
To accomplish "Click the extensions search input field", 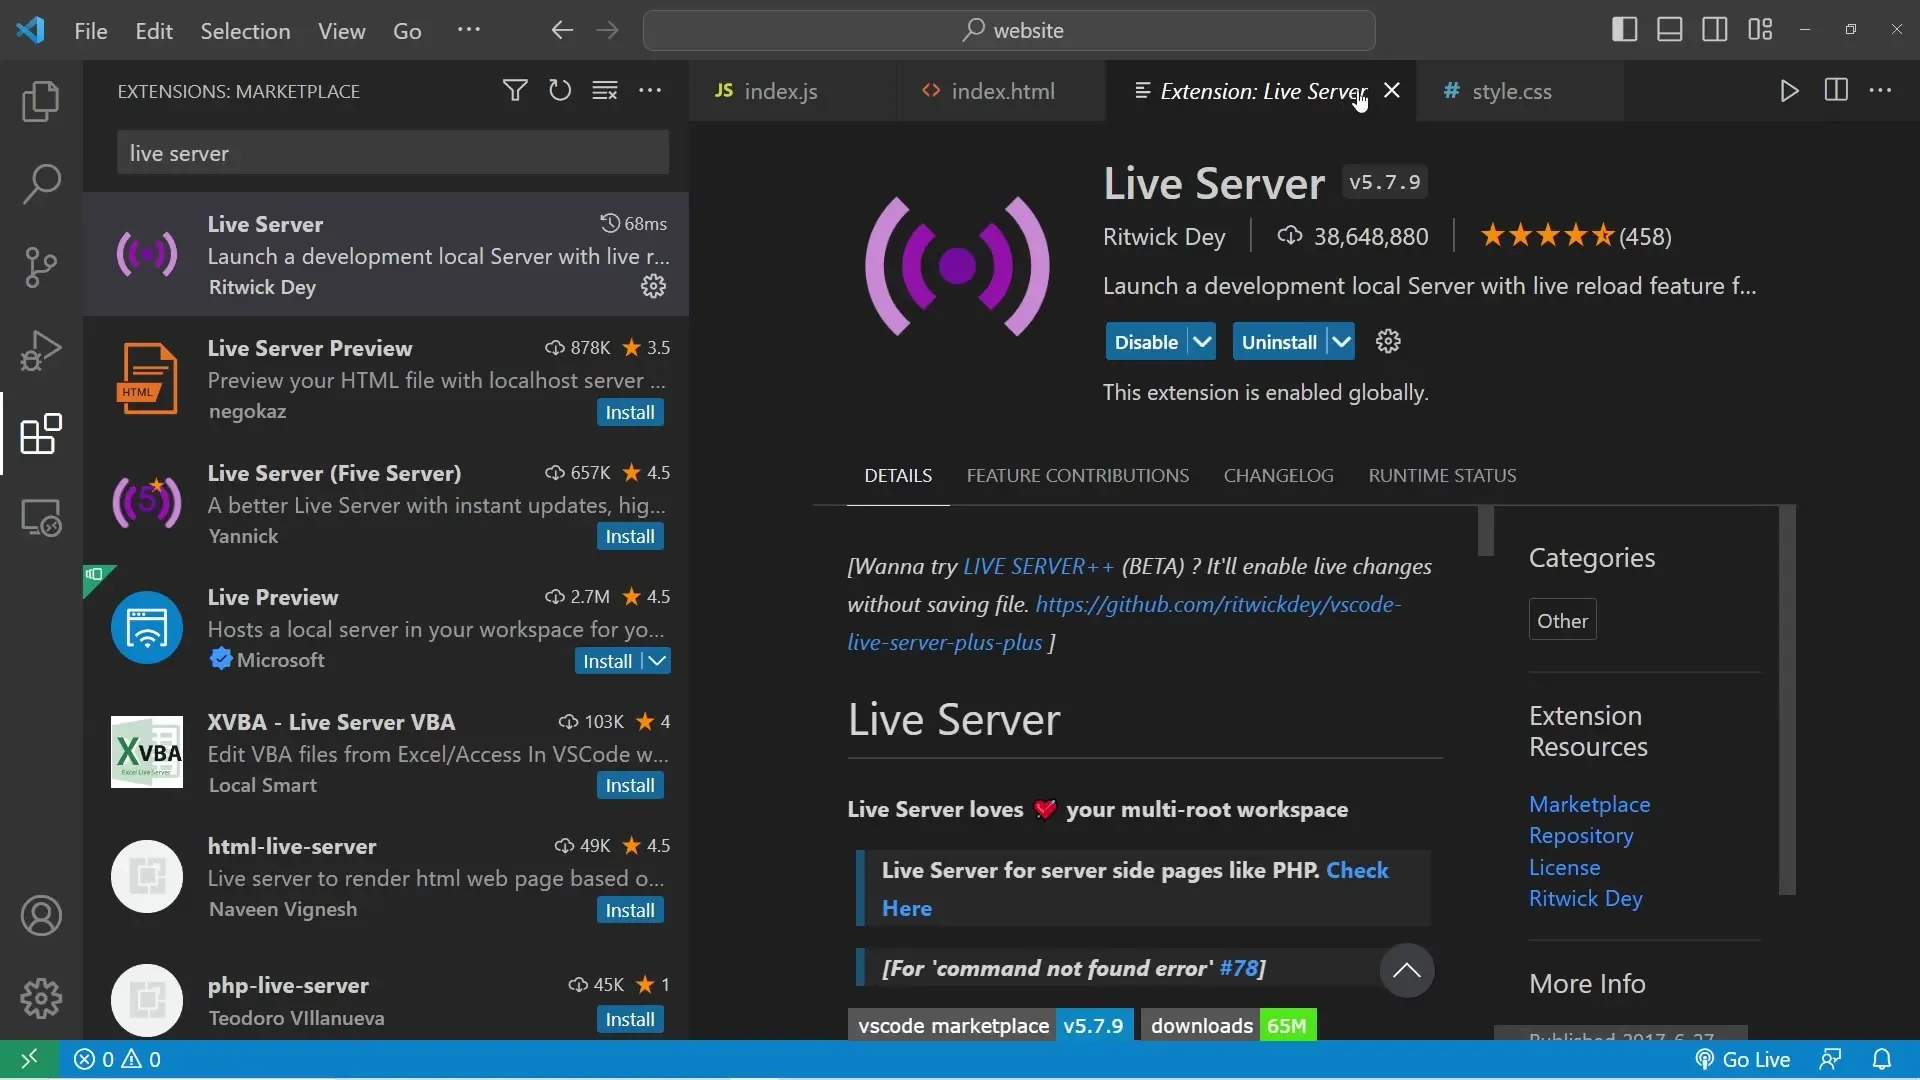I will [393, 153].
